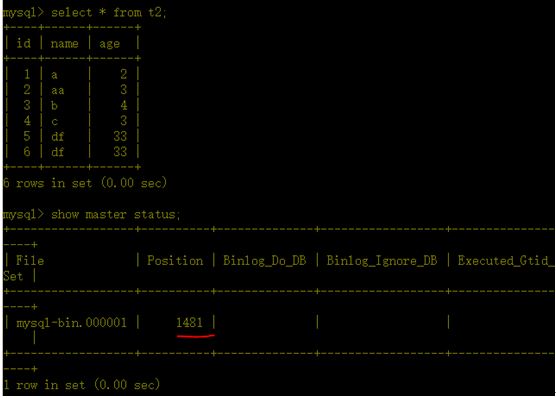Click the name value 'aa' in row 2

(58, 90)
